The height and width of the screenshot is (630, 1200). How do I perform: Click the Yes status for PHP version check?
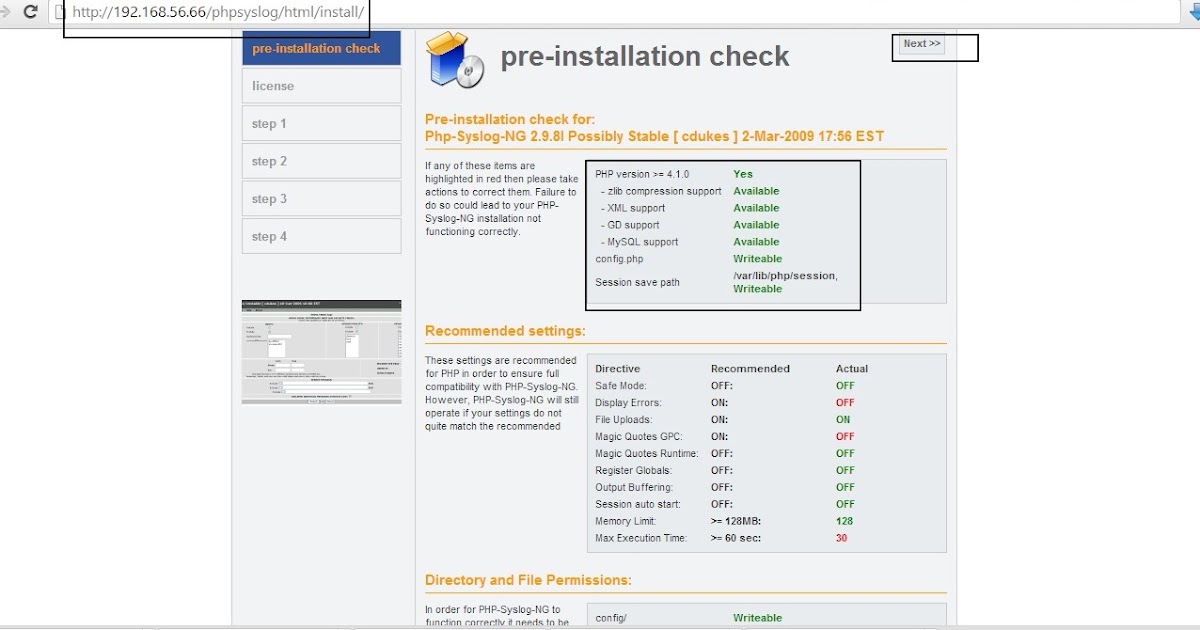pyautogui.click(x=742, y=173)
